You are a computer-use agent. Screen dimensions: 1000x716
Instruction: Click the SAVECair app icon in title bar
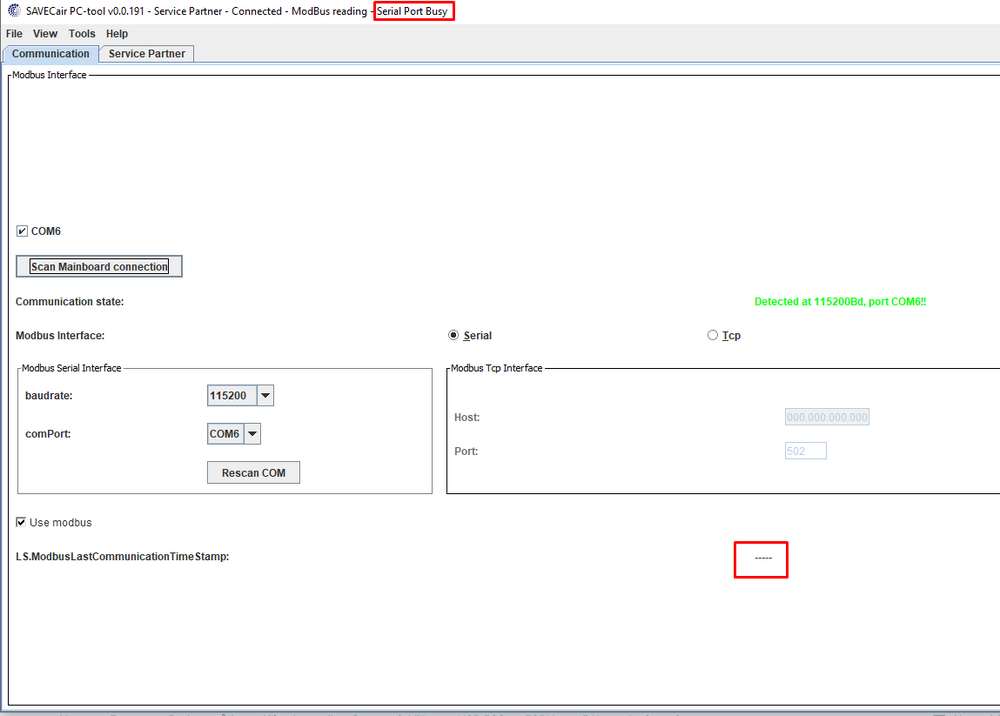pyautogui.click(x=13, y=11)
